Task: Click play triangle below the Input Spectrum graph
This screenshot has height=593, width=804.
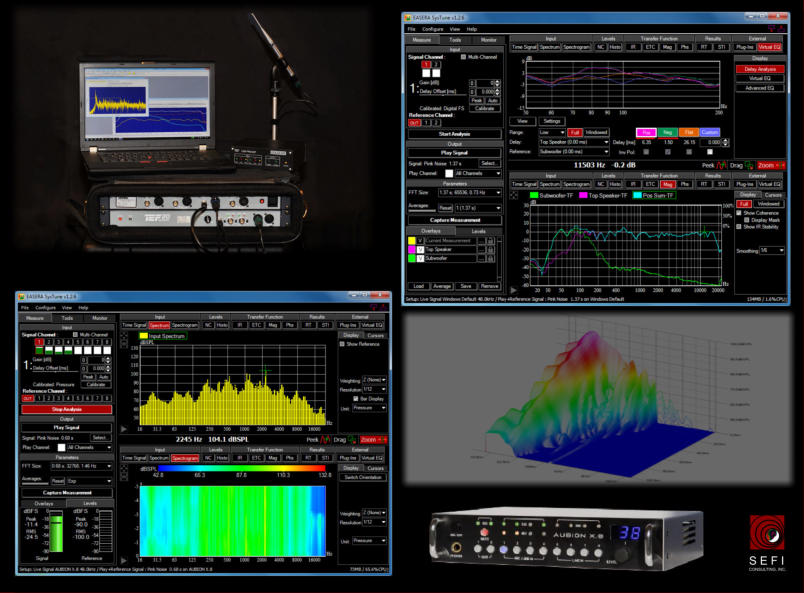Action: pyautogui.click(x=124, y=429)
